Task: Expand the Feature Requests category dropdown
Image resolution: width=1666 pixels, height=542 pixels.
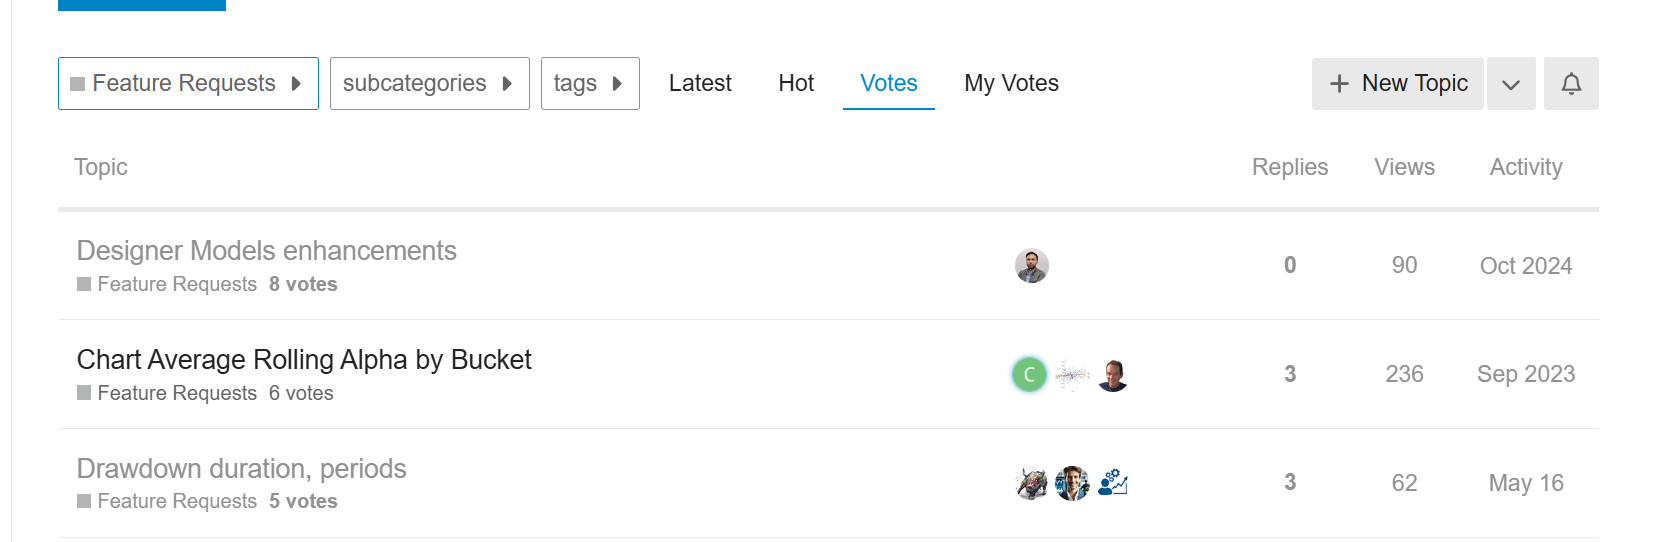Action: (x=188, y=83)
